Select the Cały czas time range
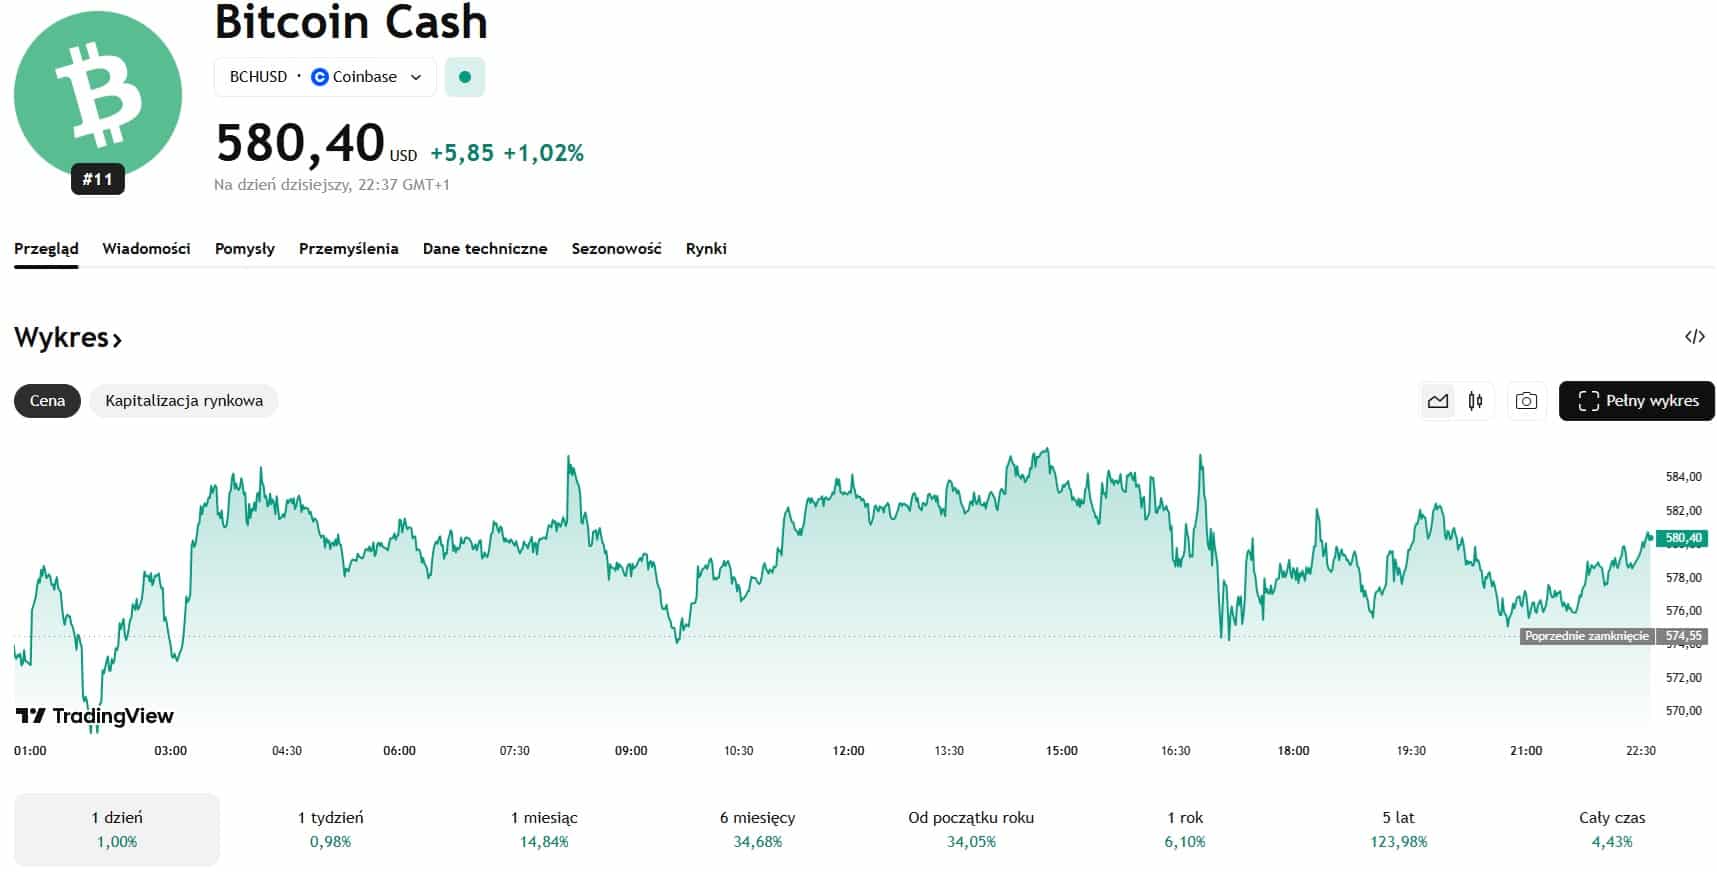 [1612, 829]
